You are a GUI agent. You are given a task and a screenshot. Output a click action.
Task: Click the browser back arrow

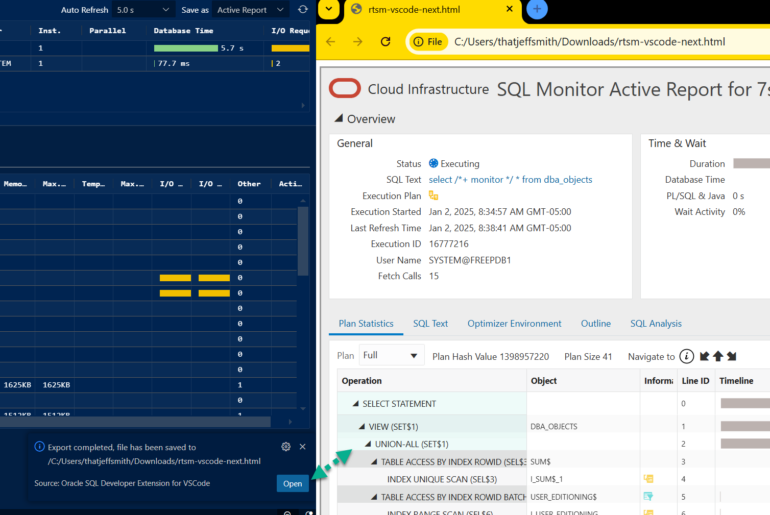[x=331, y=42]
